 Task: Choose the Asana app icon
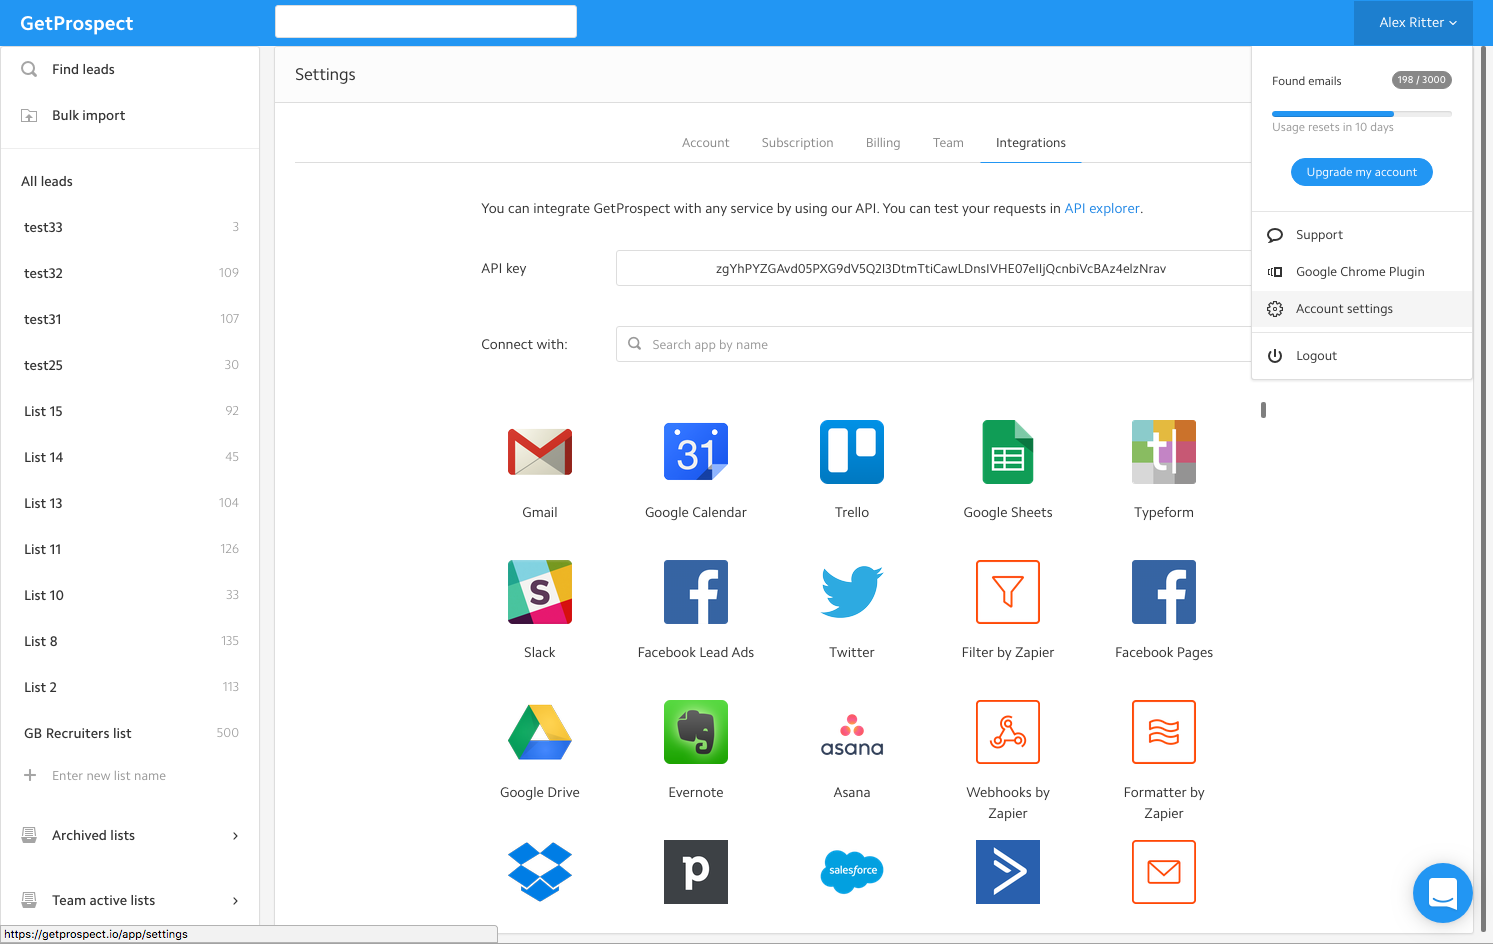coord(852,735)
